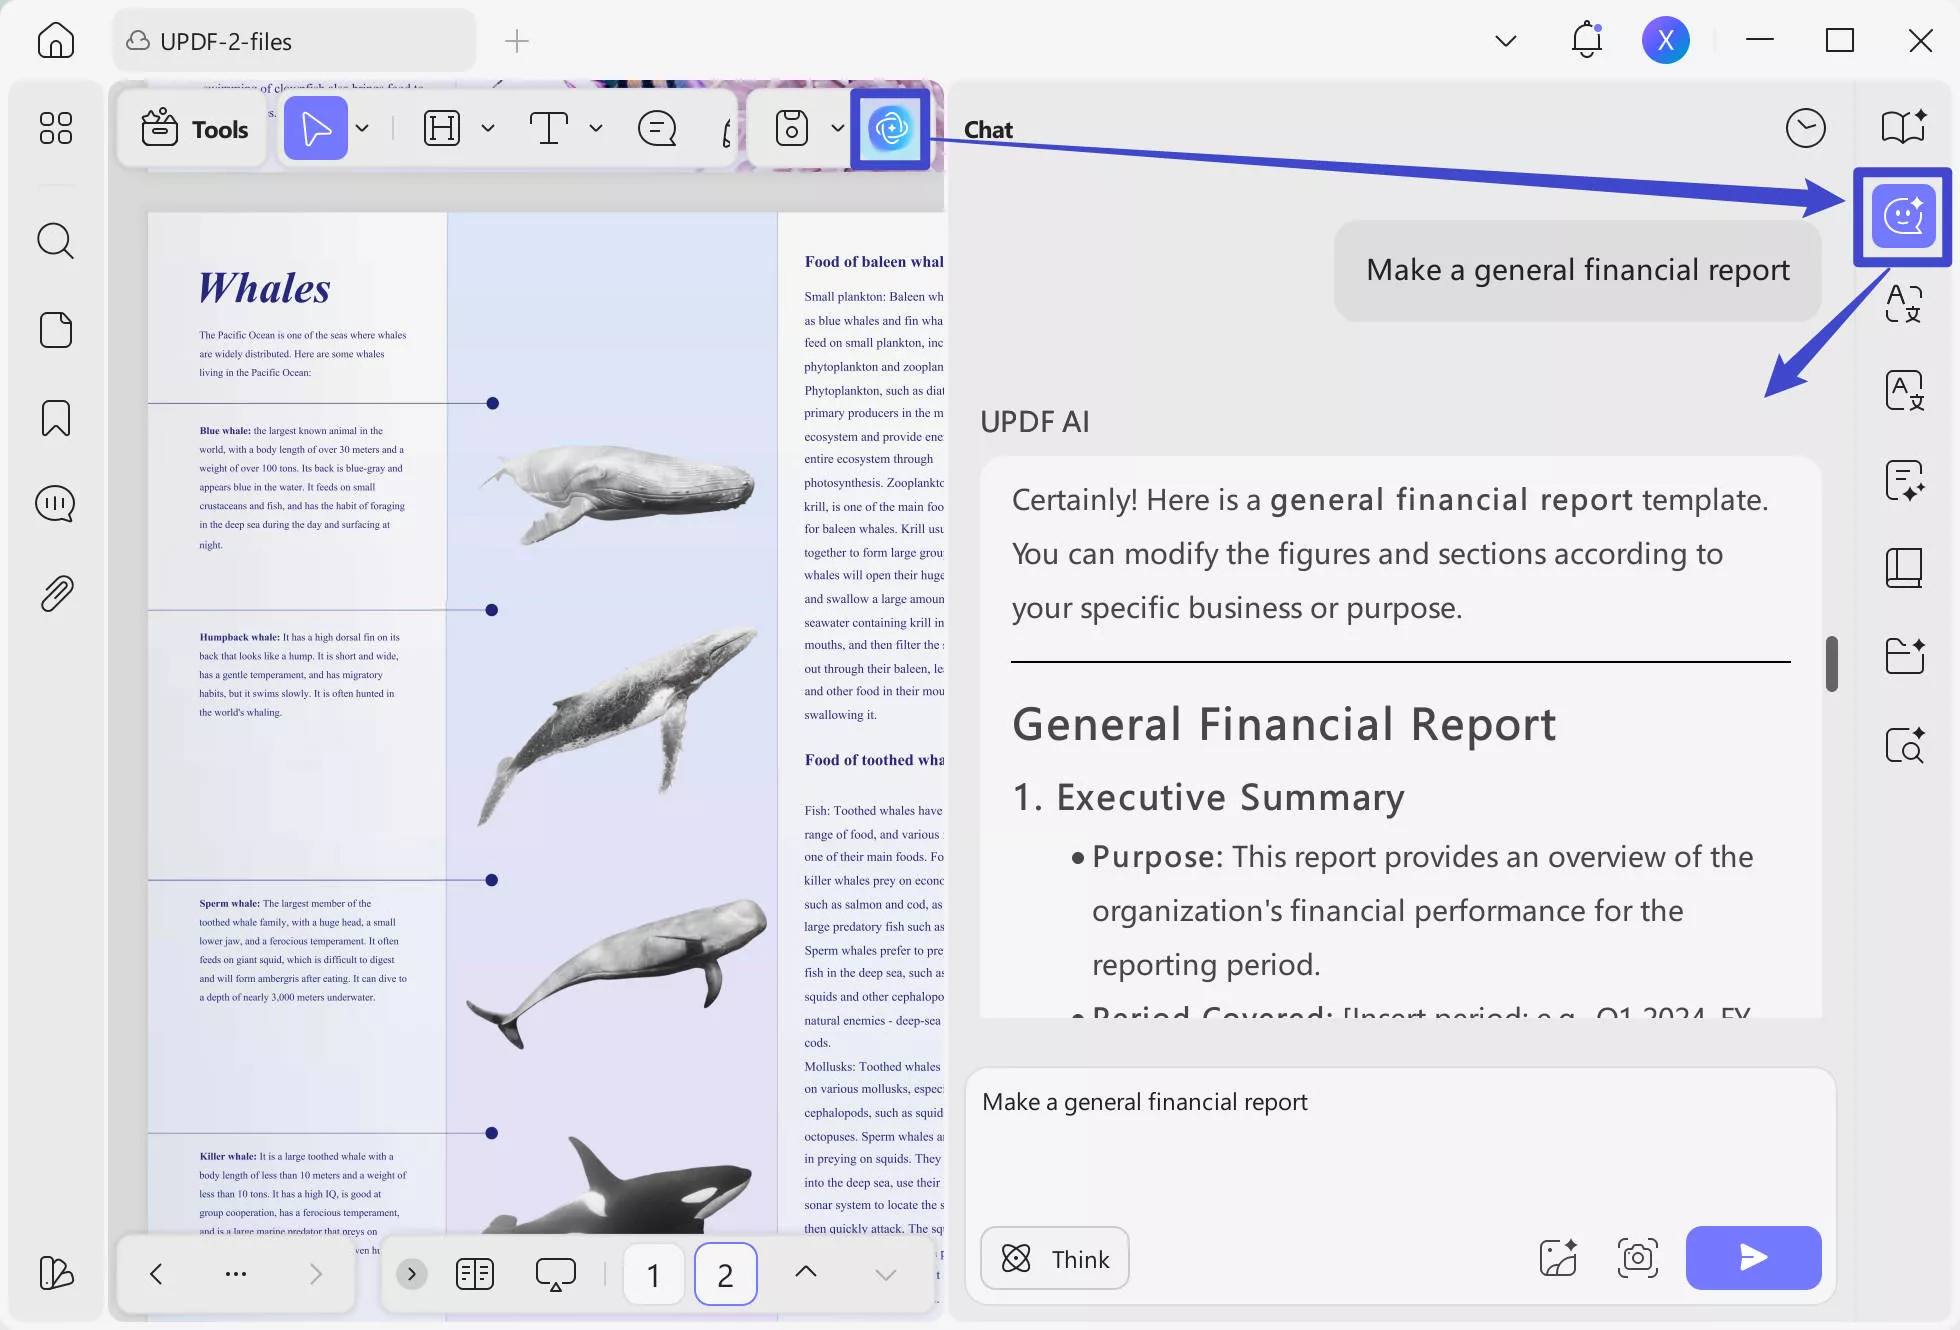
Task: Select the AI chat icon in right sidebar
Action: click(1901, 215)
